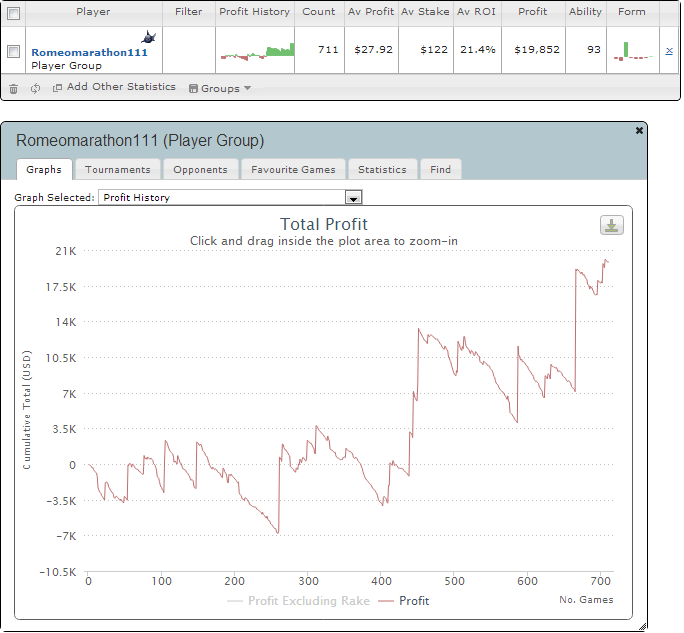Screen dimensions: 684x633
Task: Sort by Form column header
Action: coord(632,12)
